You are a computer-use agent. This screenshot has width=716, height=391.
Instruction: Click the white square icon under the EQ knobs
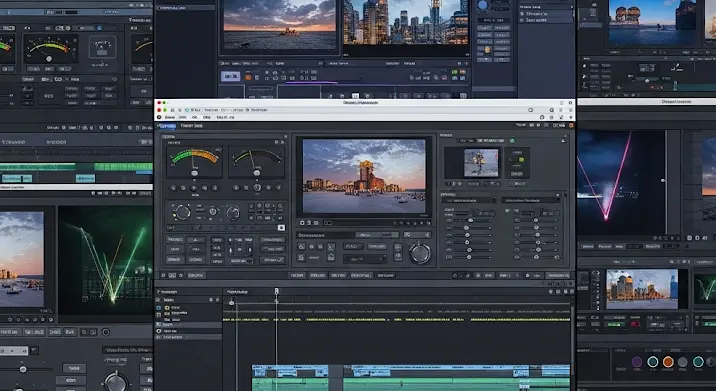point(281,227)
